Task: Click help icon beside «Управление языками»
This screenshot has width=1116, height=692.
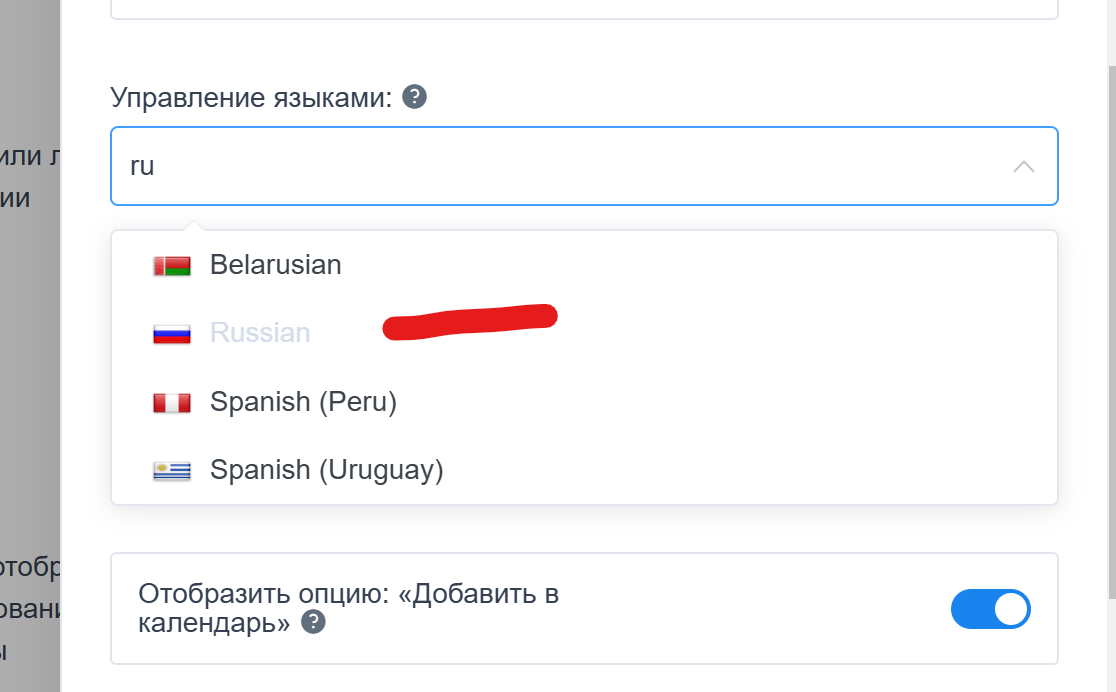Action: (x=414, y=98)
